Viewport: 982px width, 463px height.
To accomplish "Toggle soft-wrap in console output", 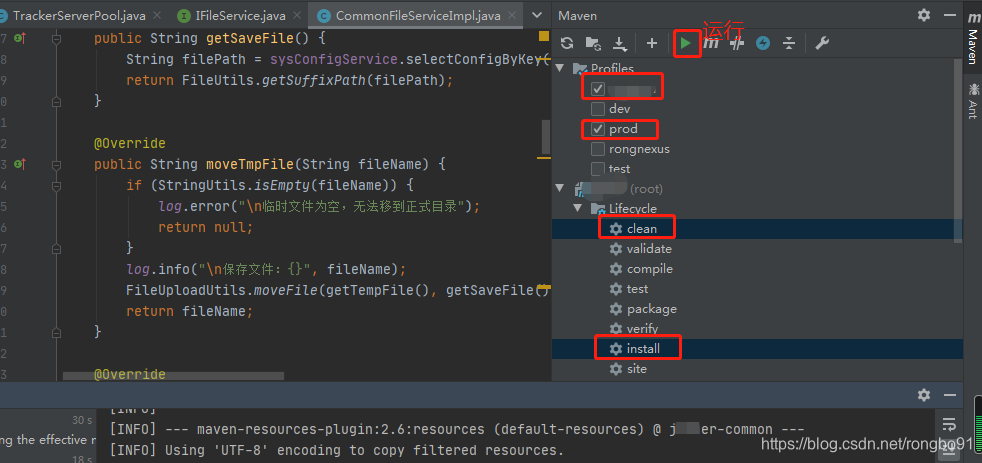I will 949,423.
